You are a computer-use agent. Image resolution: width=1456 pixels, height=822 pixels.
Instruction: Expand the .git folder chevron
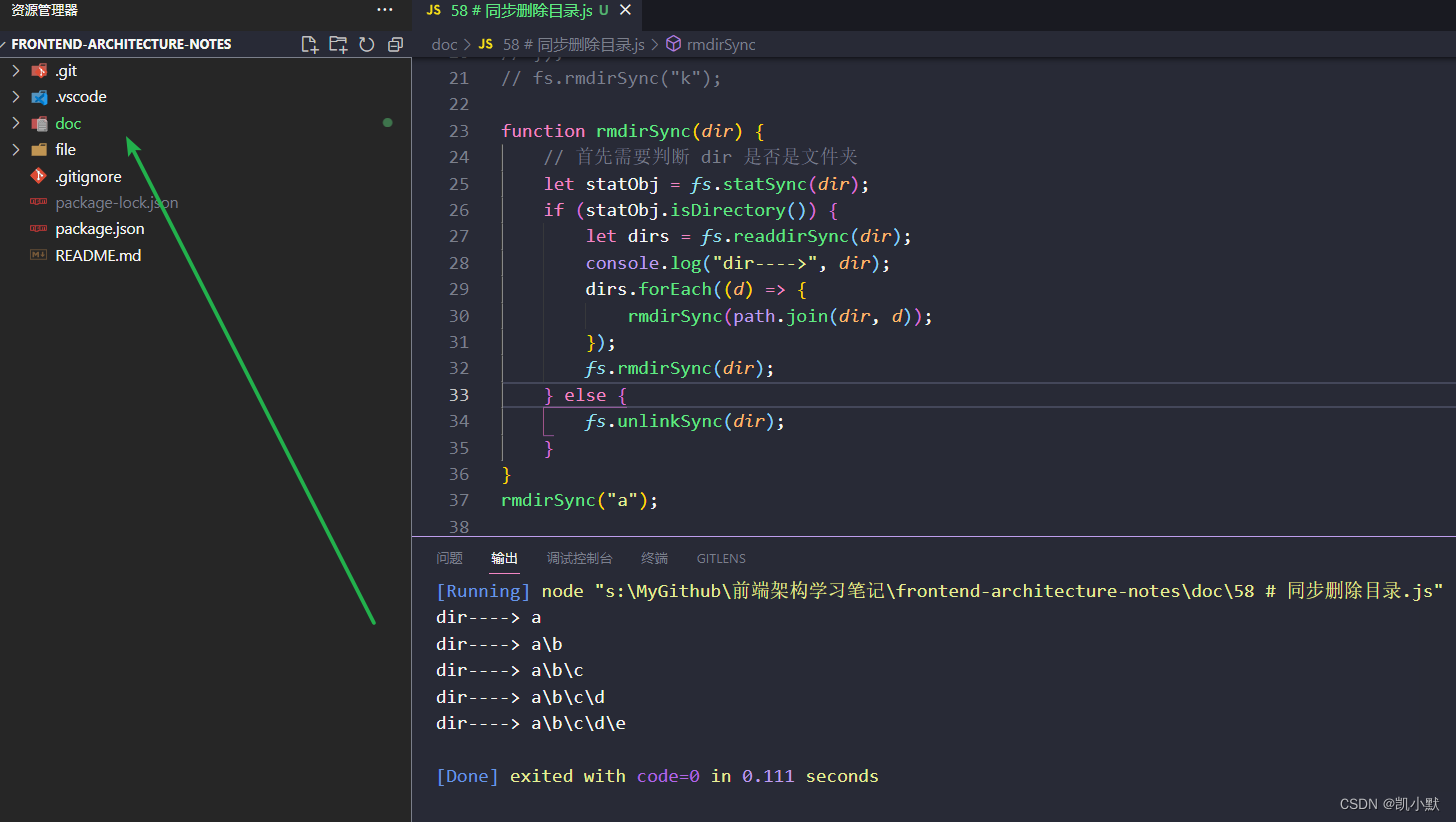[16, 71]
